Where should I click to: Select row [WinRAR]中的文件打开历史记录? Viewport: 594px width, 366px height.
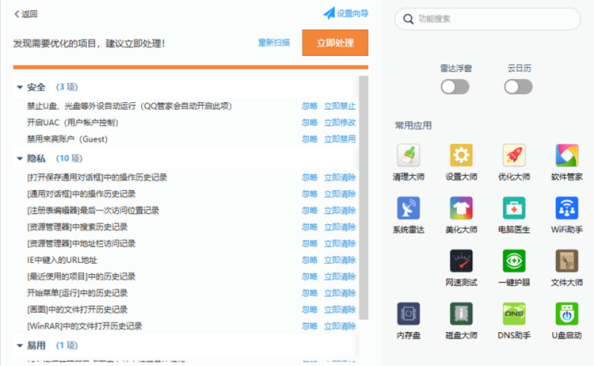186,326
